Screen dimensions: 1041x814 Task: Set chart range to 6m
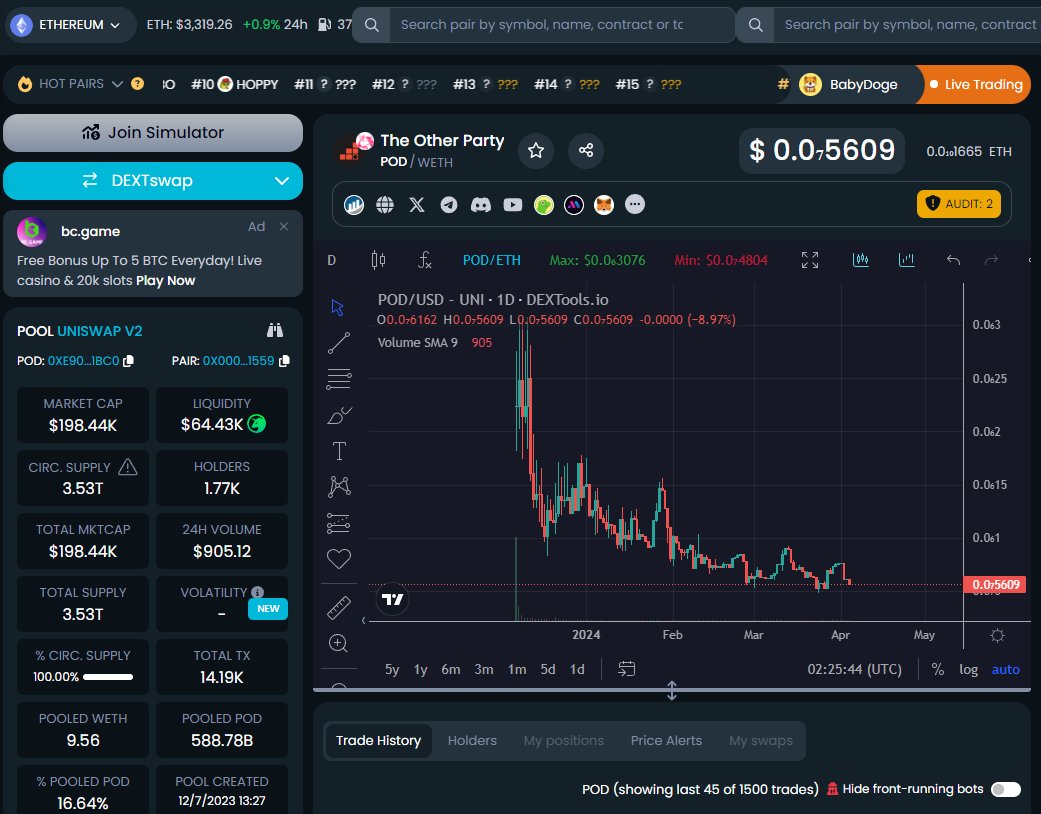tap(451, 669)
